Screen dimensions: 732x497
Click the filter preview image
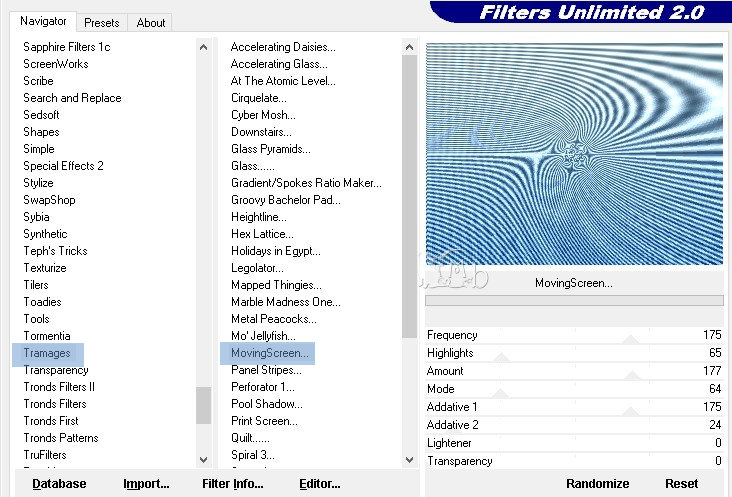574,154
